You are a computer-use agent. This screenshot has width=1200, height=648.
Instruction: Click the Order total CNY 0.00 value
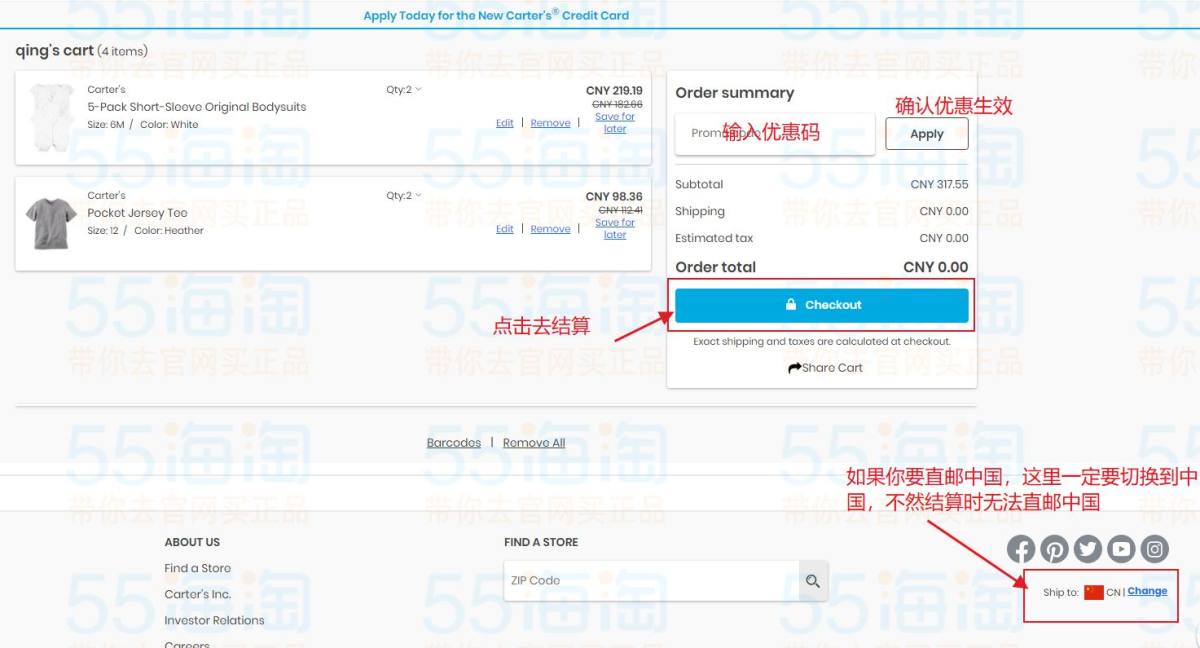[936, 267]
